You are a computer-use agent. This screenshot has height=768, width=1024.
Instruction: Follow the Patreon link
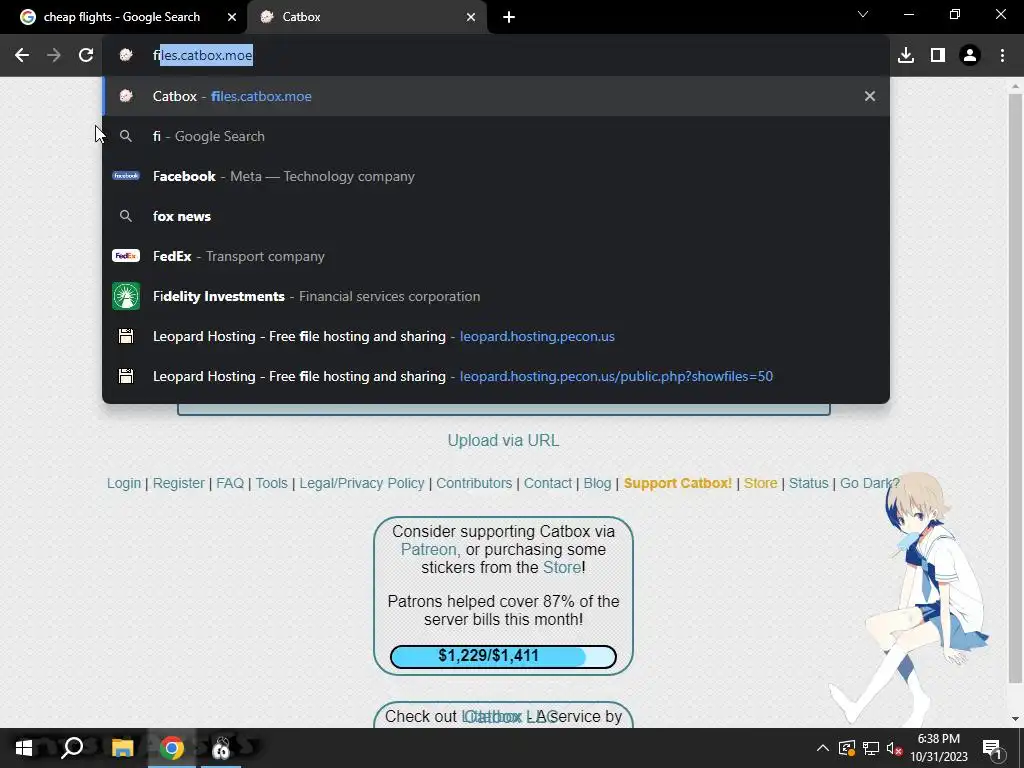click(428, 549)
